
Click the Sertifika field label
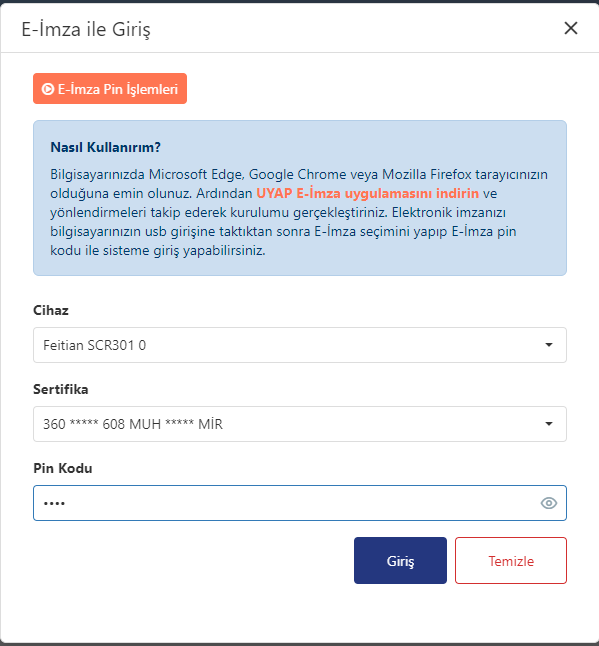point(61,389)
